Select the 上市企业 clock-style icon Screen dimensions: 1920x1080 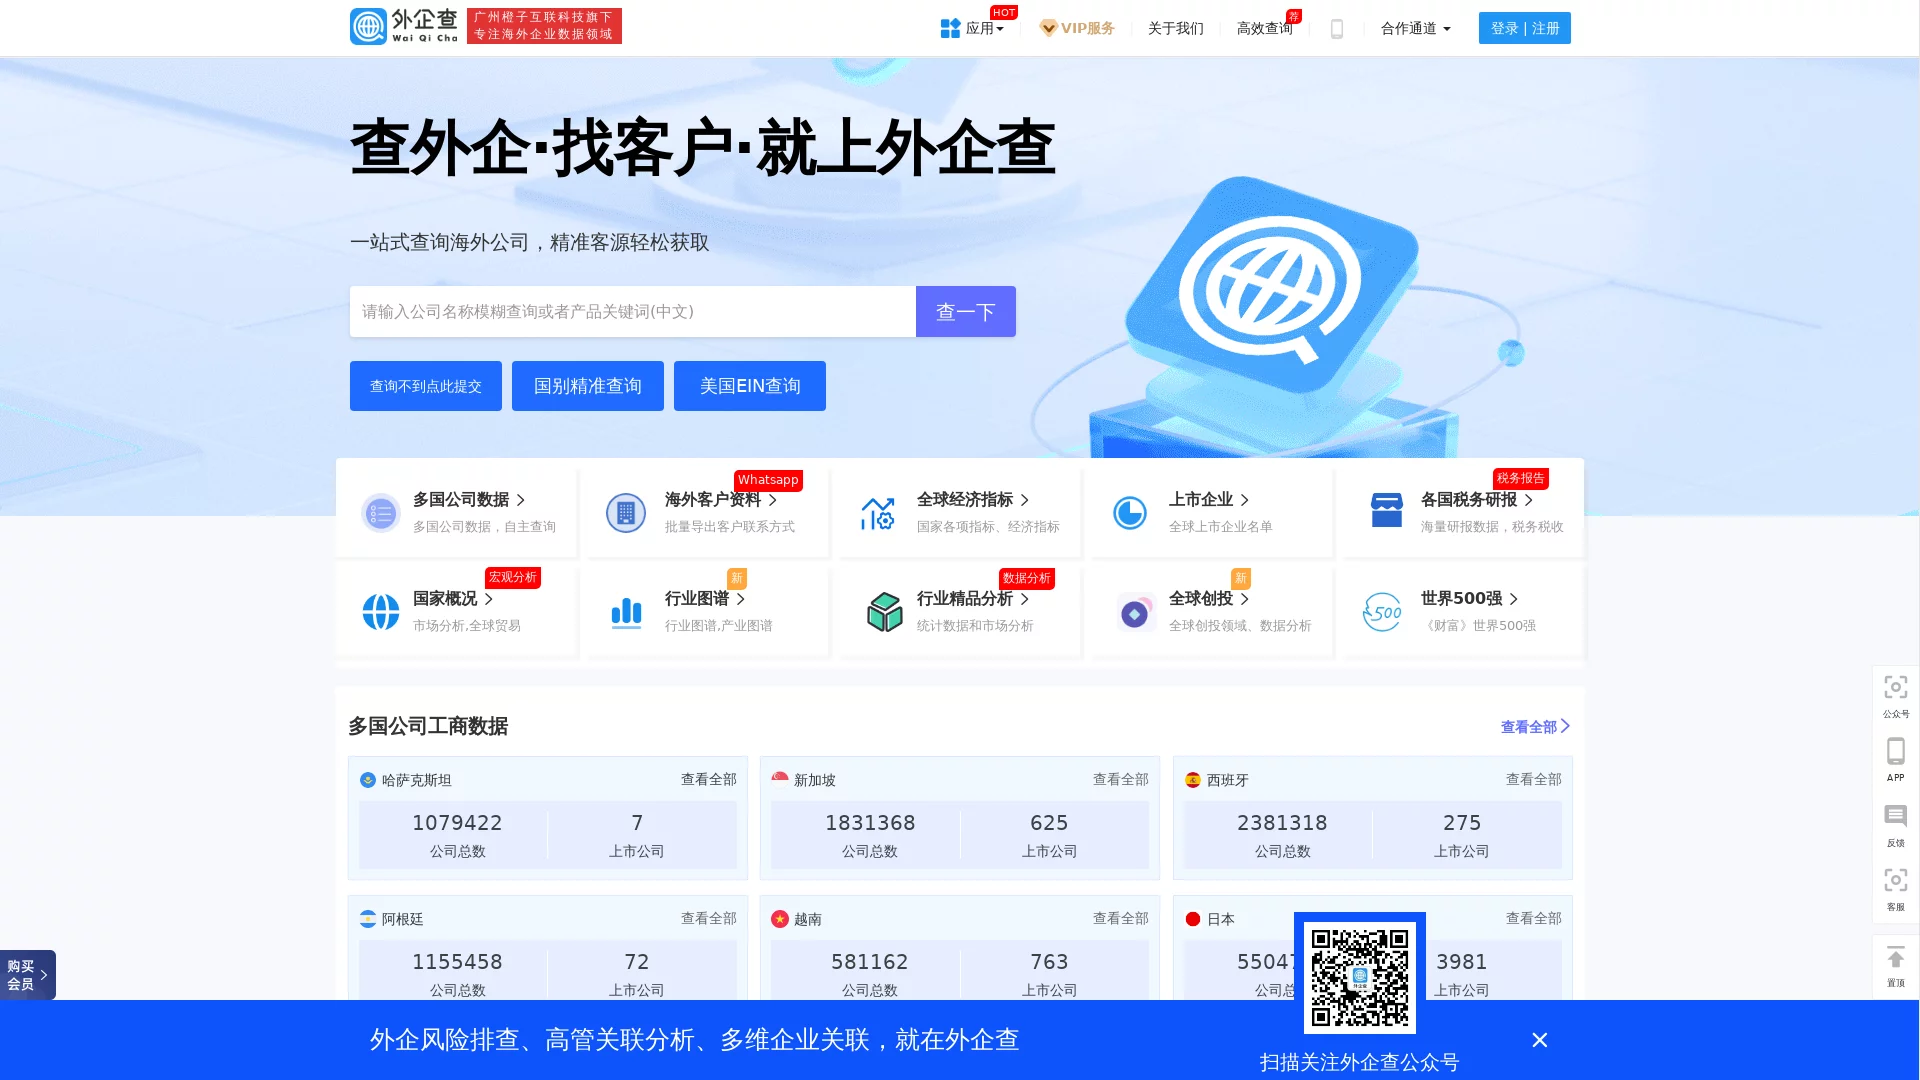coord(1130,512)
